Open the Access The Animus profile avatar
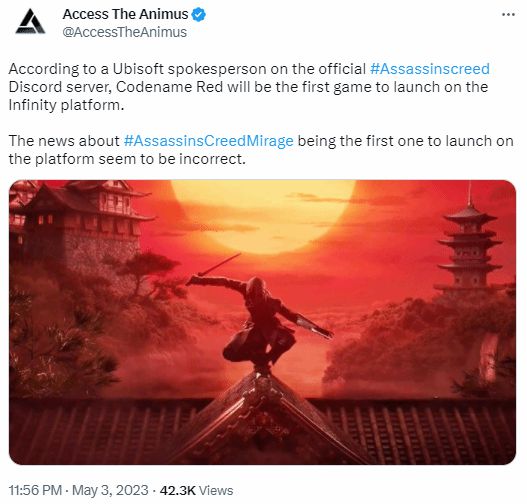 coord(30,22)
